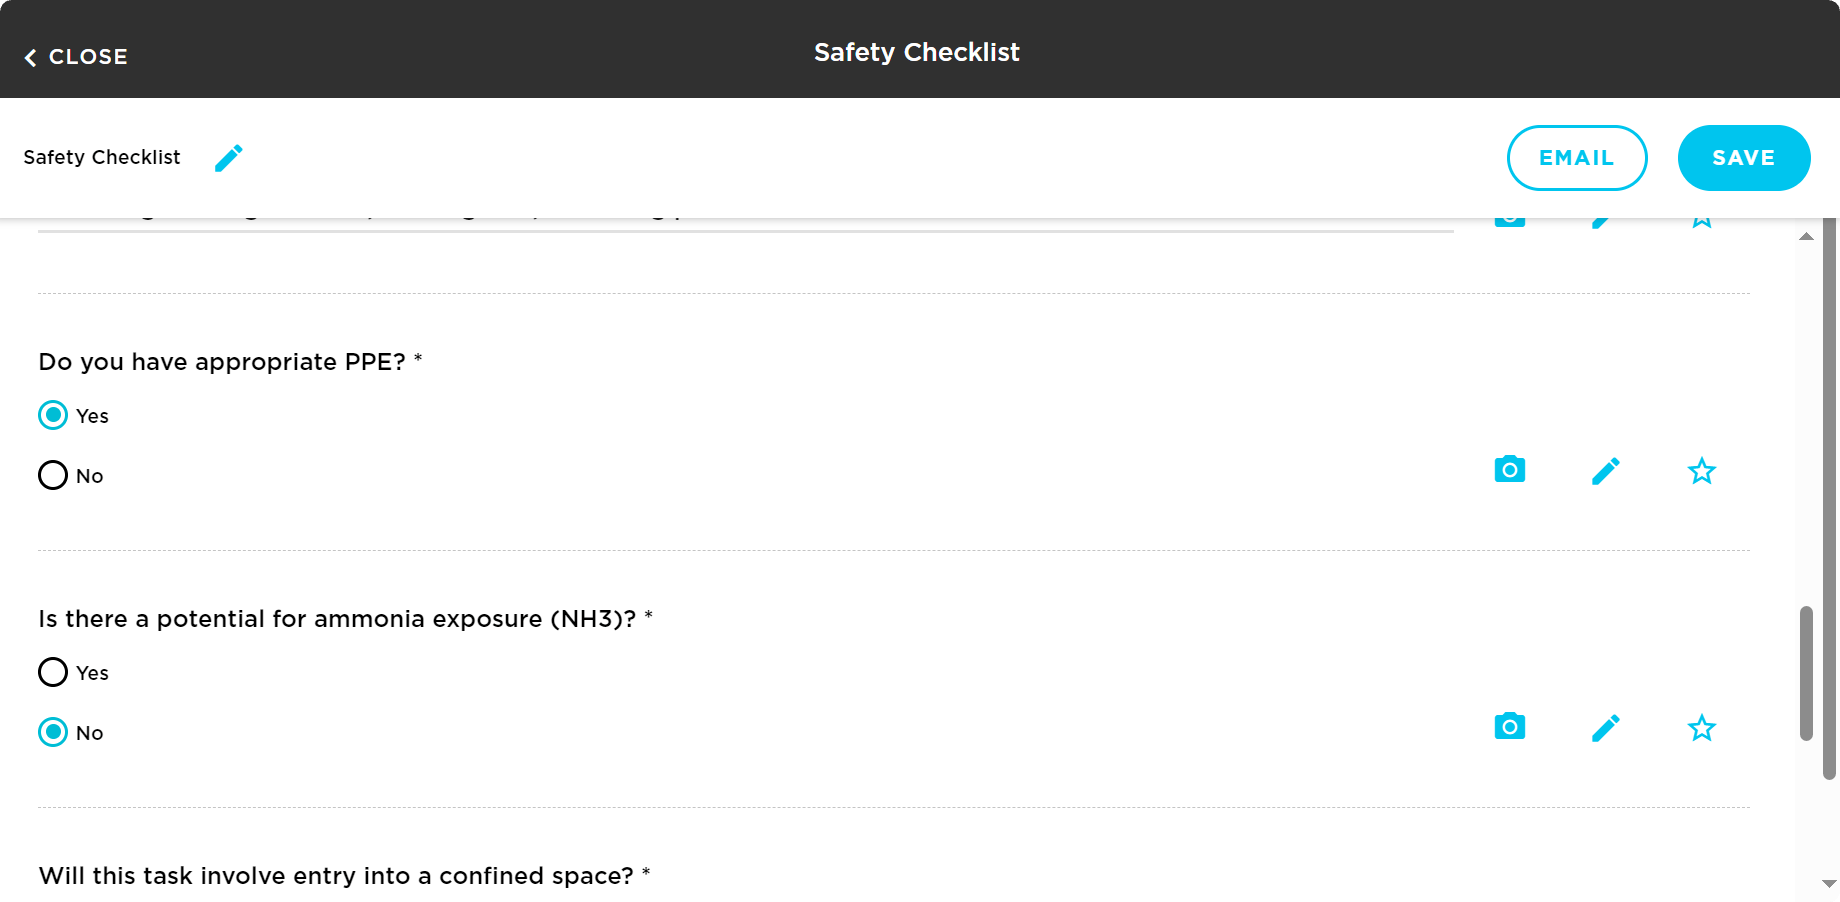This screenshot has width=1840, height=902.
Task: Click the scroll-up arrow on the scrollbar
Action: coord(1806,235)
